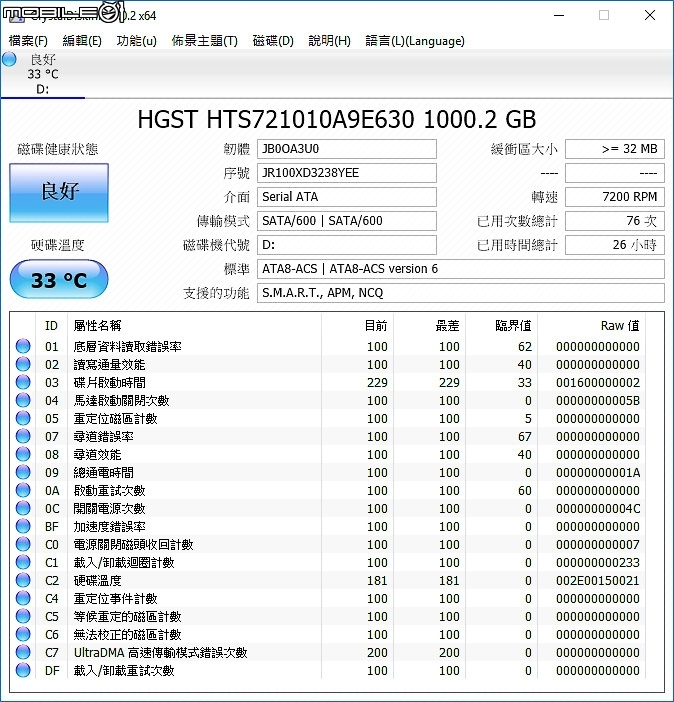Click the serial number field JR100XD3238YEE
The width and height of the screenshot is (674, 702).
[x=347, y=173]
